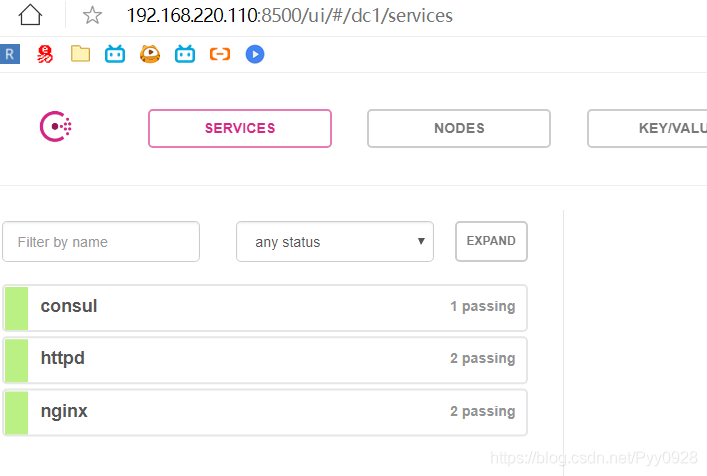Open the red NetEase bookmark icon
Image resolution: width=707 pixels, height=476 pixels.
click(45, 55)
